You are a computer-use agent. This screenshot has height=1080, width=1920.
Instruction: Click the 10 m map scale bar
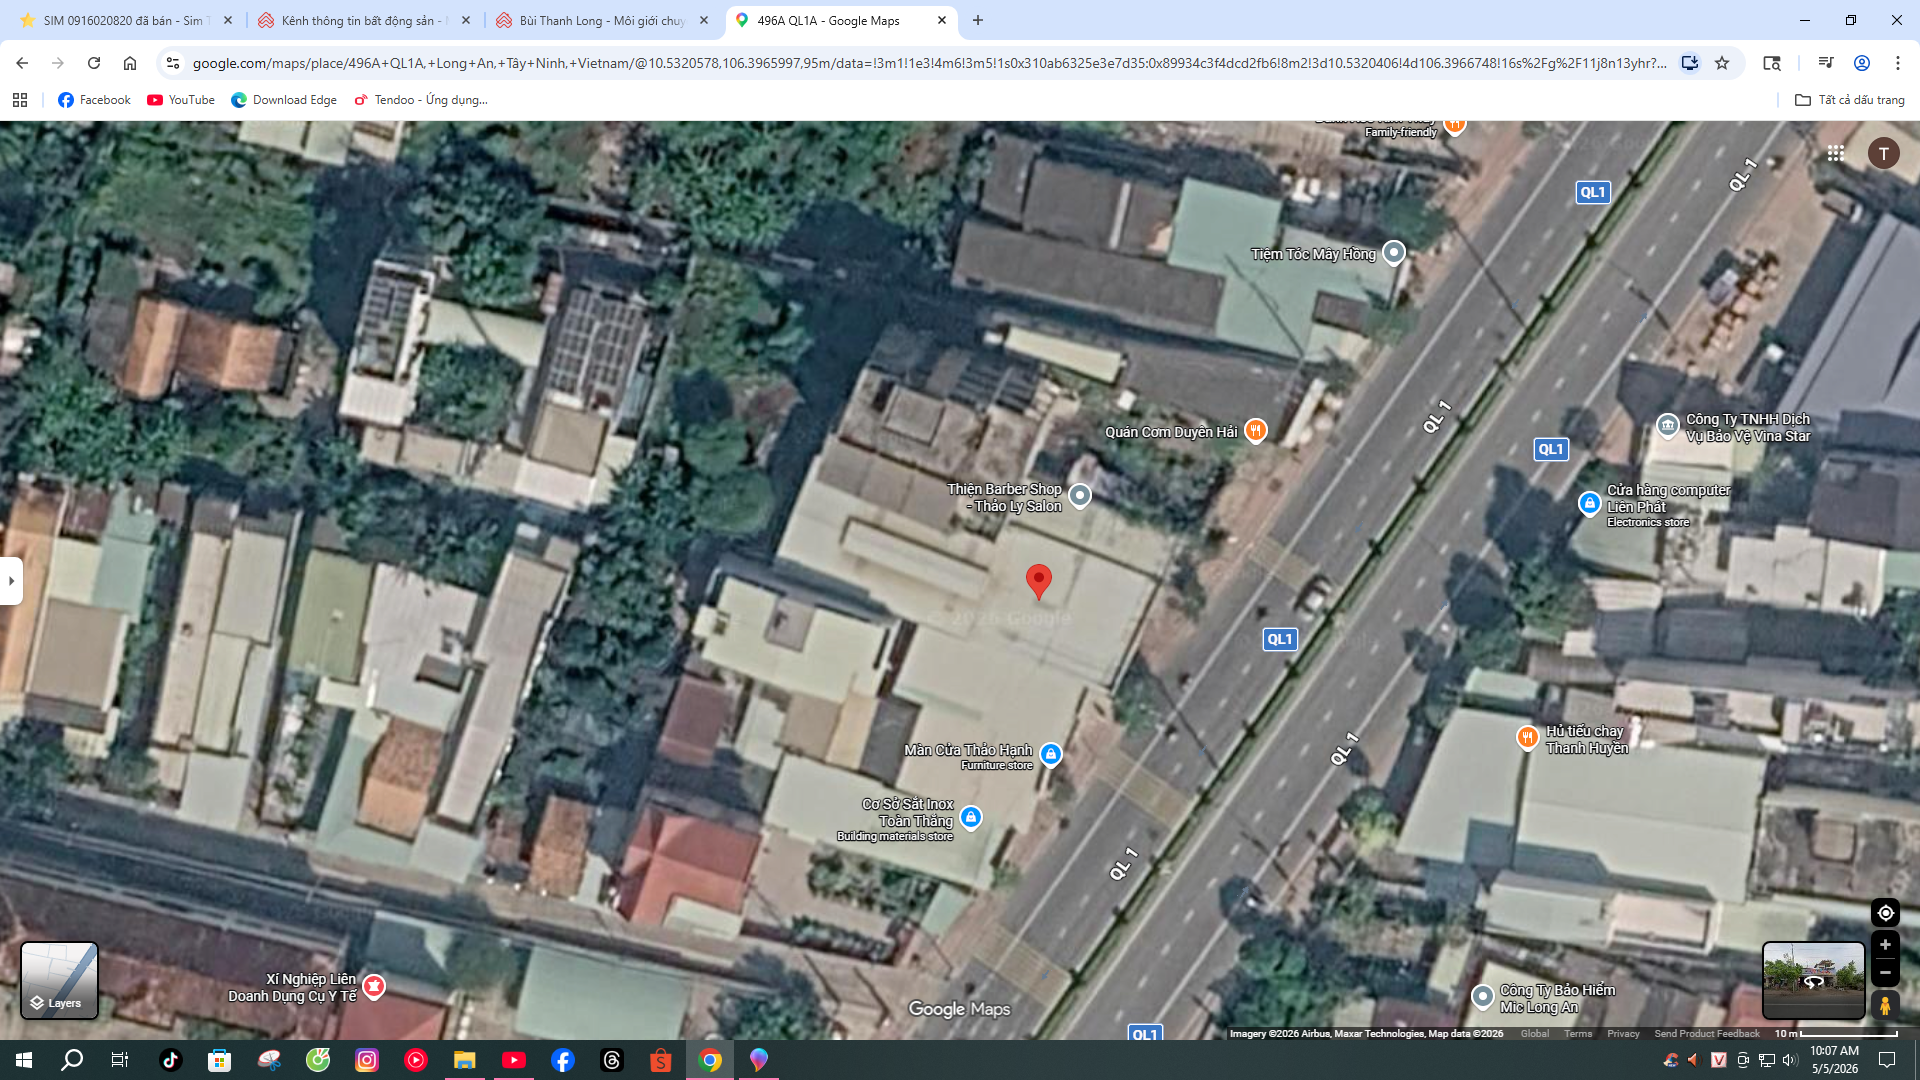coord(1835,1034)
